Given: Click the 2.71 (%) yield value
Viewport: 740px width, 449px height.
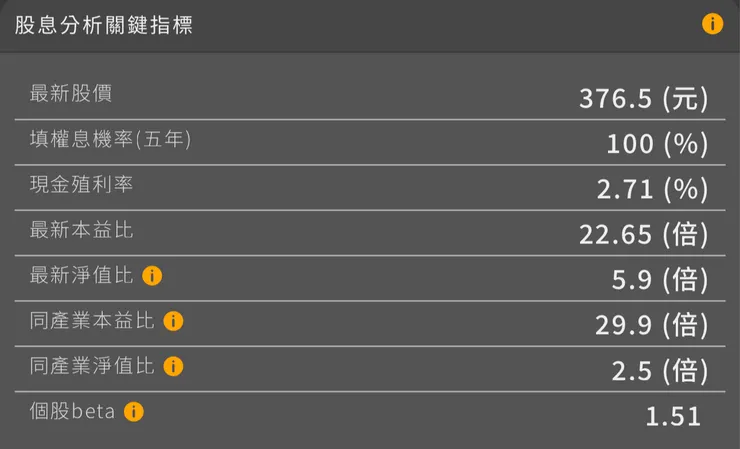Looking at the screenshot, I should 652,189.
